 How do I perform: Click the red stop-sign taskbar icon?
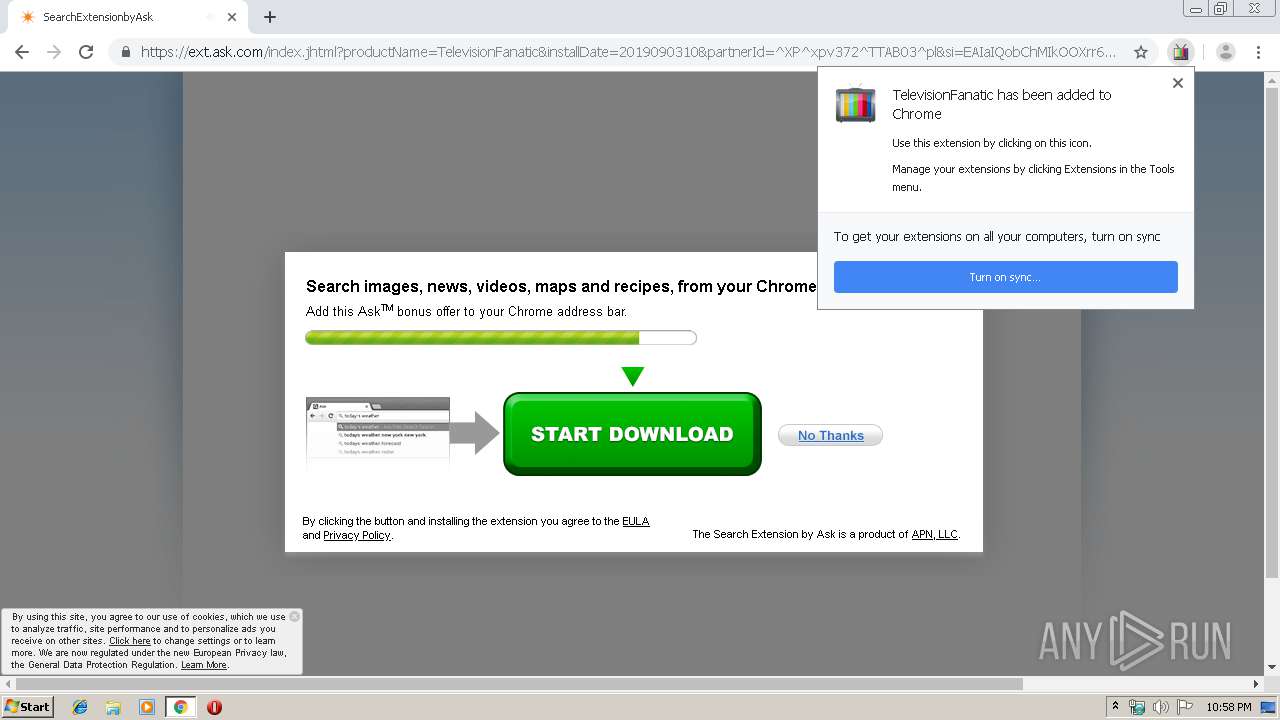point(214,707)
